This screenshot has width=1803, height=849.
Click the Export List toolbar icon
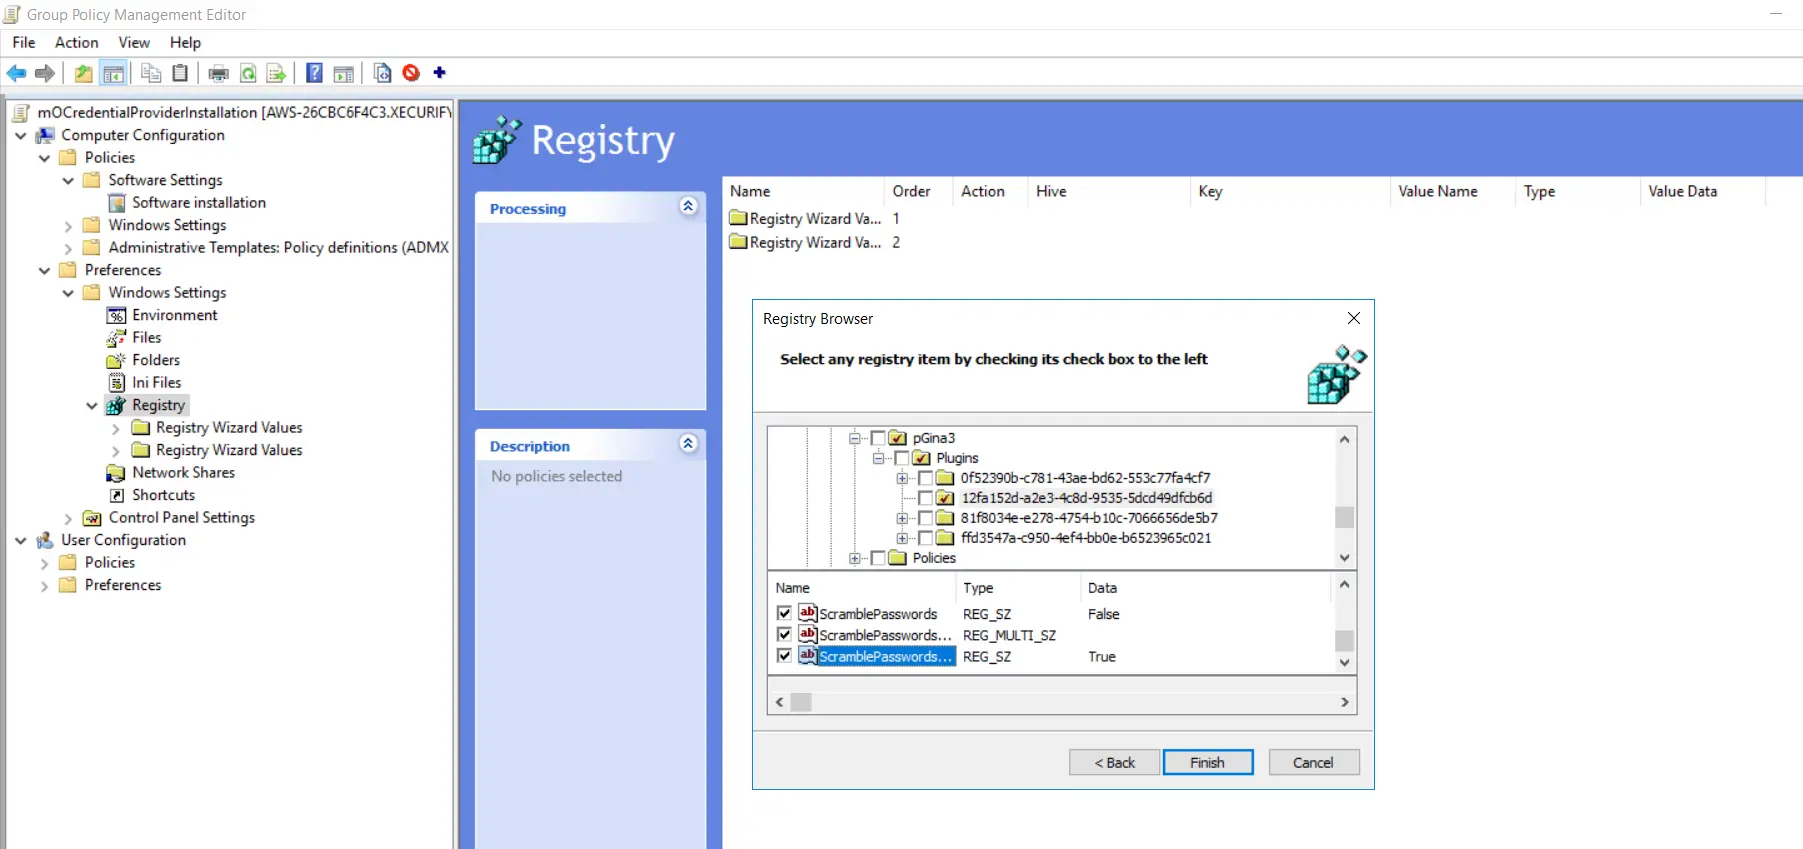click(x=277, y=73)
